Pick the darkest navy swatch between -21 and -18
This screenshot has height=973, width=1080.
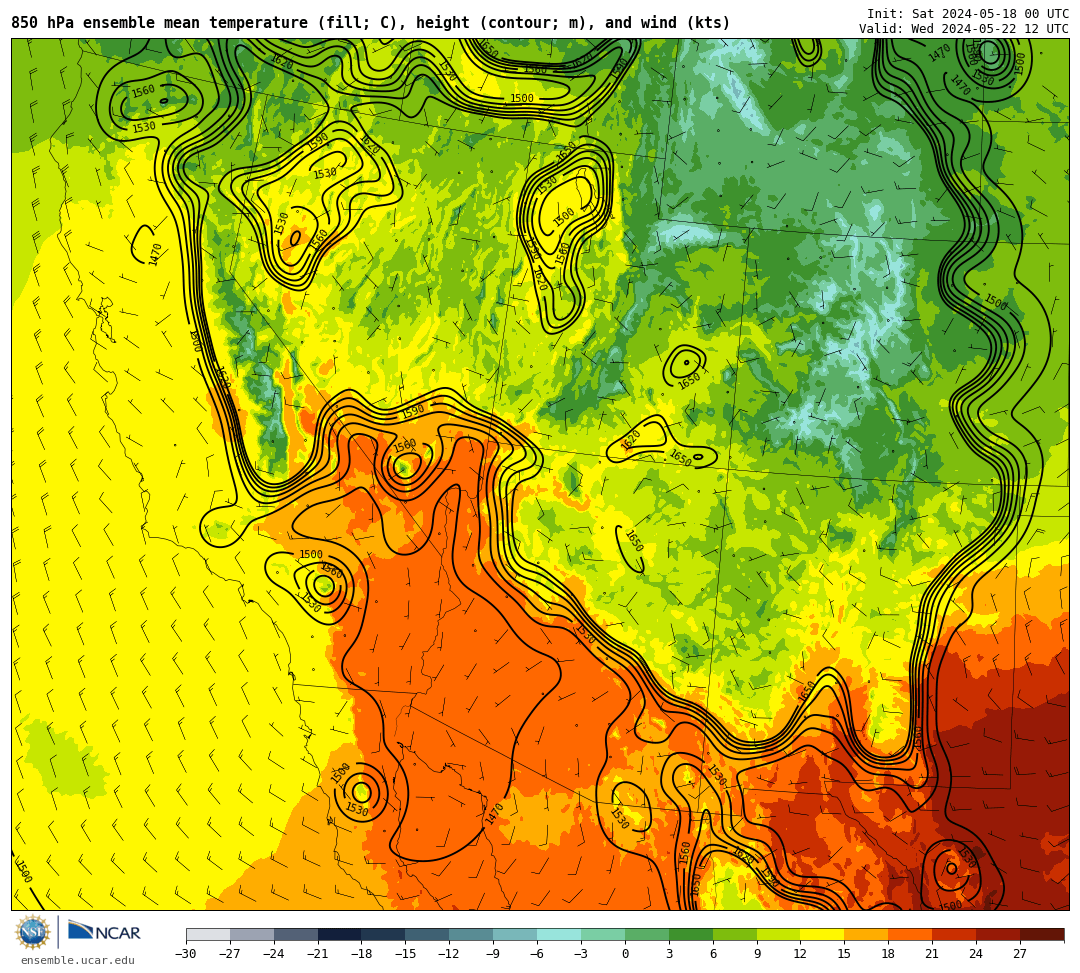(340, 934)
